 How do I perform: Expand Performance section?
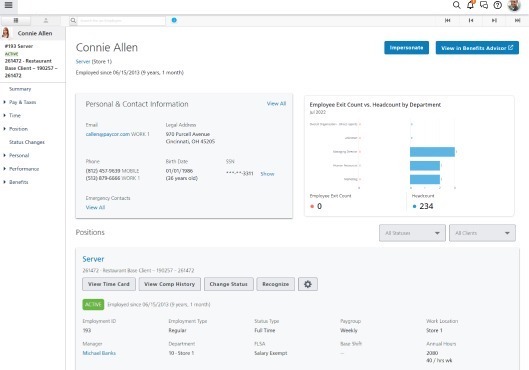24,169
